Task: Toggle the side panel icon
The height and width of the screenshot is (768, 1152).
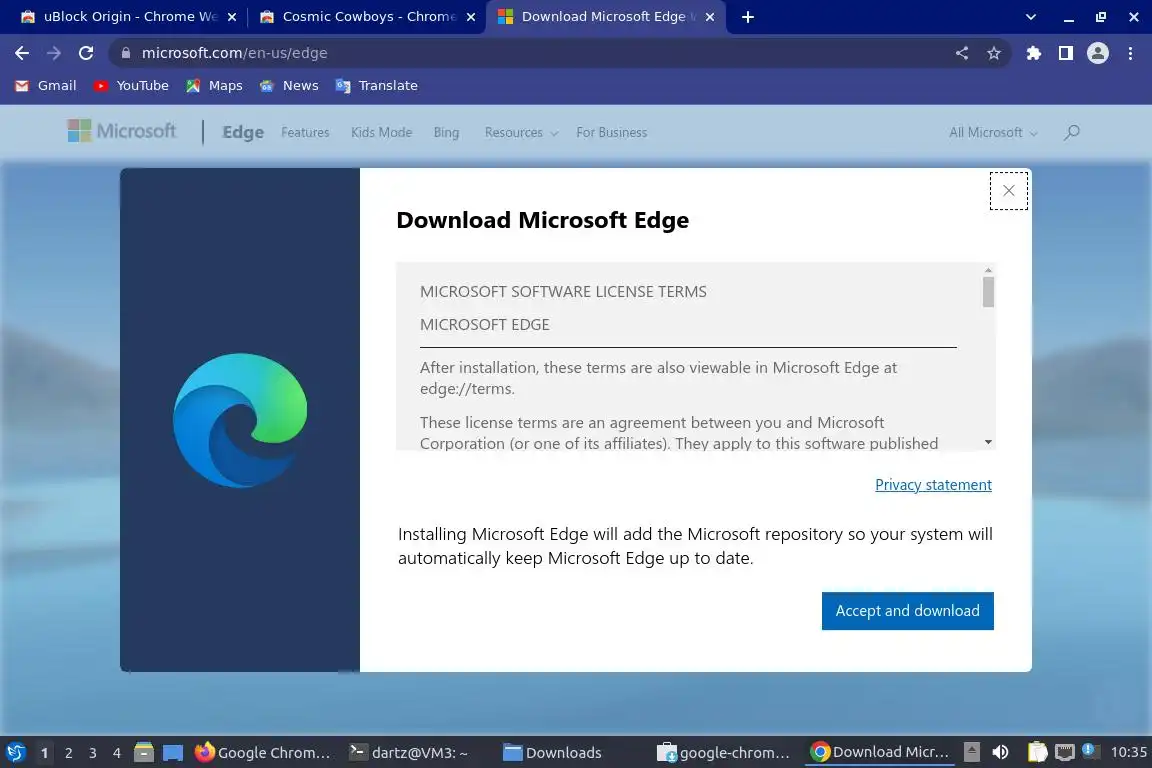Action: [x=1066, y=53]
